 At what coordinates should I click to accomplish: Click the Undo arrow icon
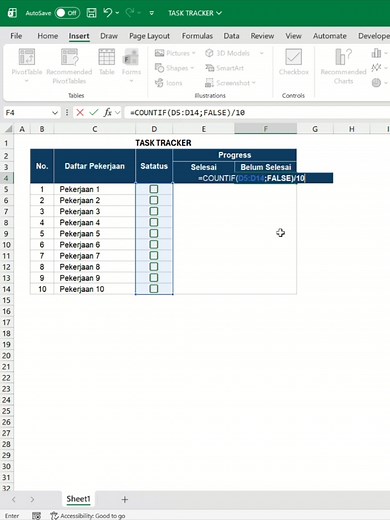pos(108,13)
